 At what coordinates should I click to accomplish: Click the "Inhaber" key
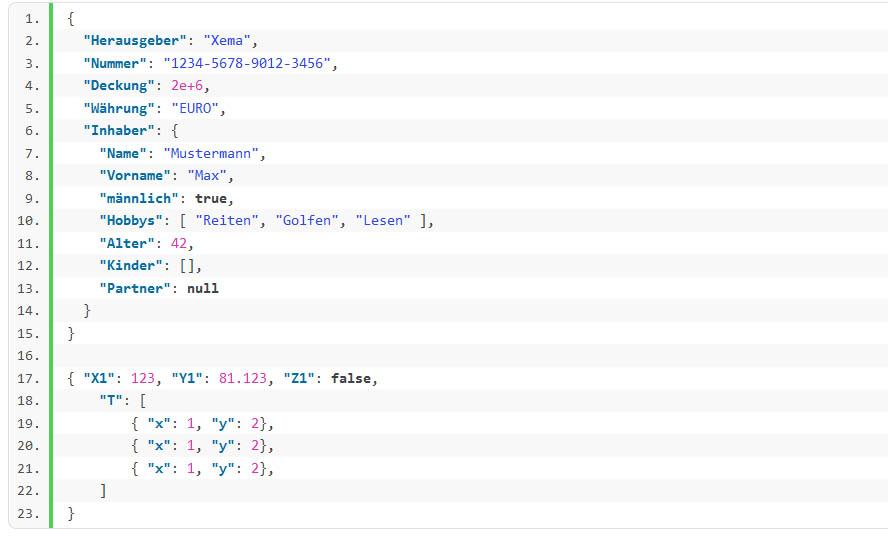(119, 131)
